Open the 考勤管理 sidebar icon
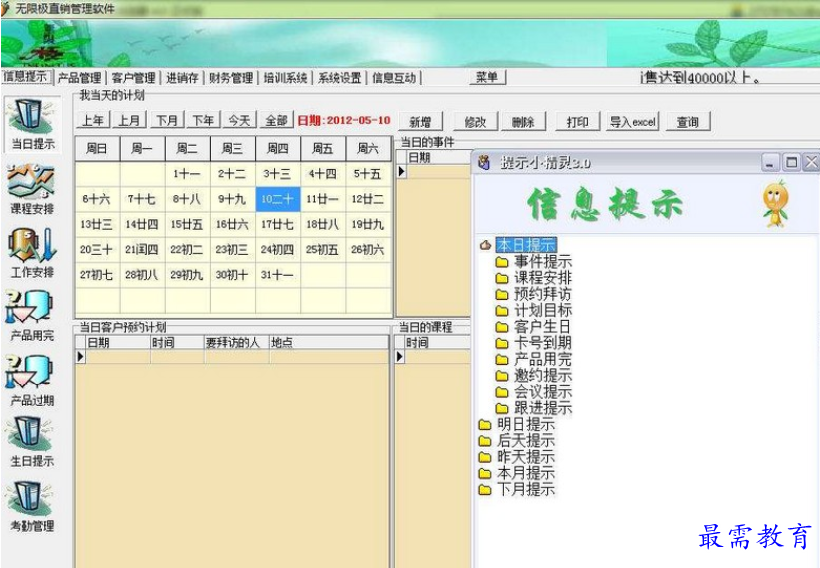Image resolution: width=820 pixels, height=568 pixels. tap(30, 507)
